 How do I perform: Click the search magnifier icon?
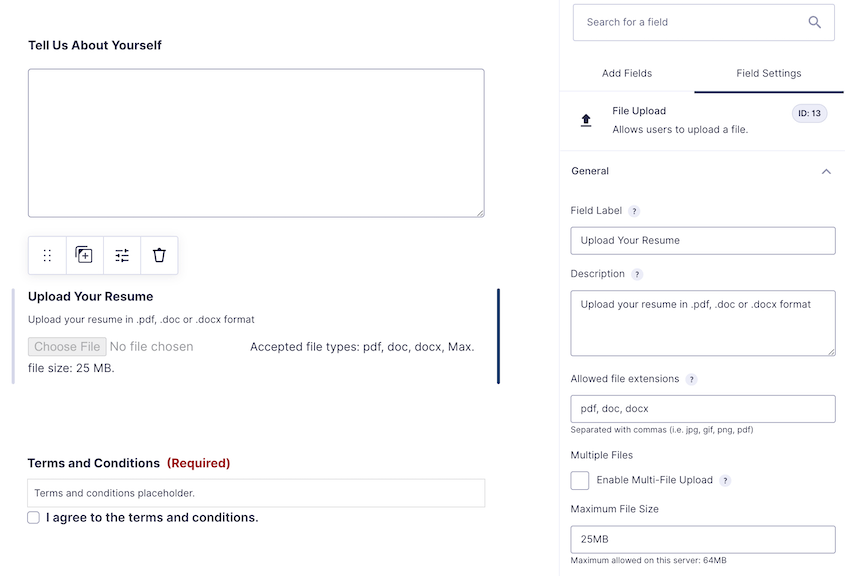815,22
